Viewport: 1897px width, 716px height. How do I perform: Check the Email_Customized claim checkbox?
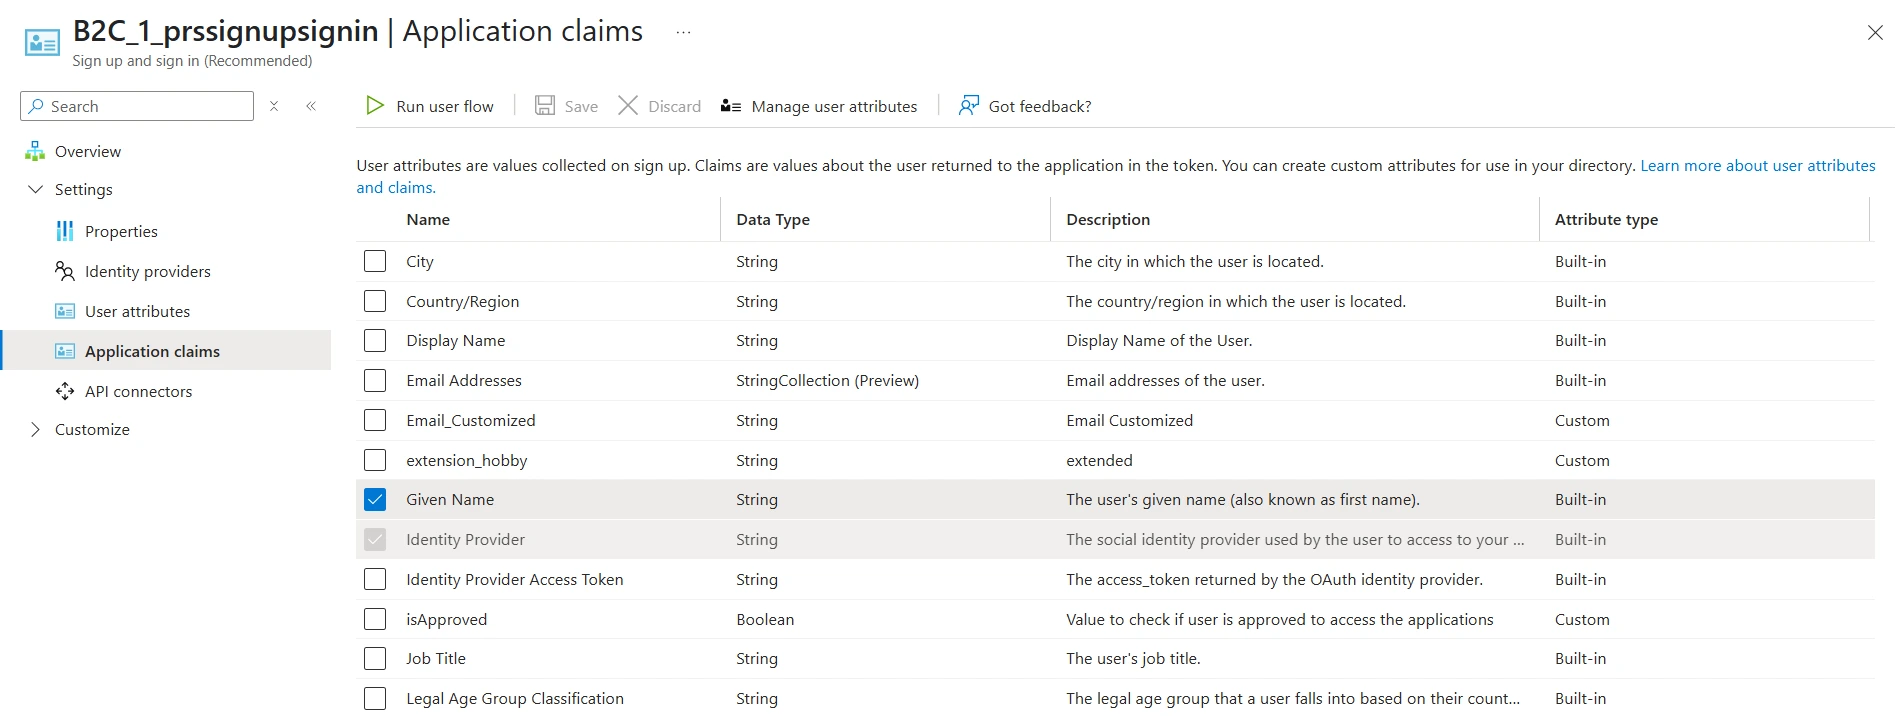(375, 420)
